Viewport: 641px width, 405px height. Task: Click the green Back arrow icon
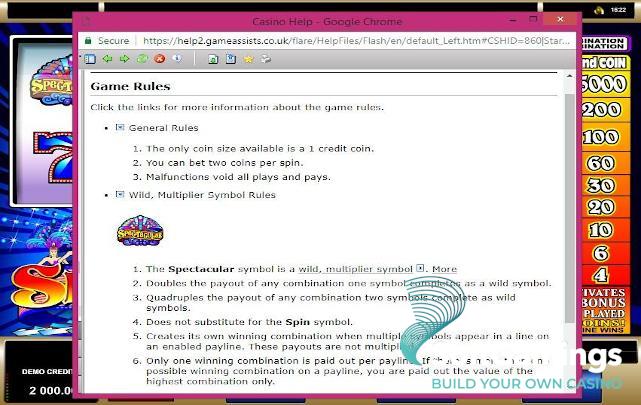click(x=108, y=59)
